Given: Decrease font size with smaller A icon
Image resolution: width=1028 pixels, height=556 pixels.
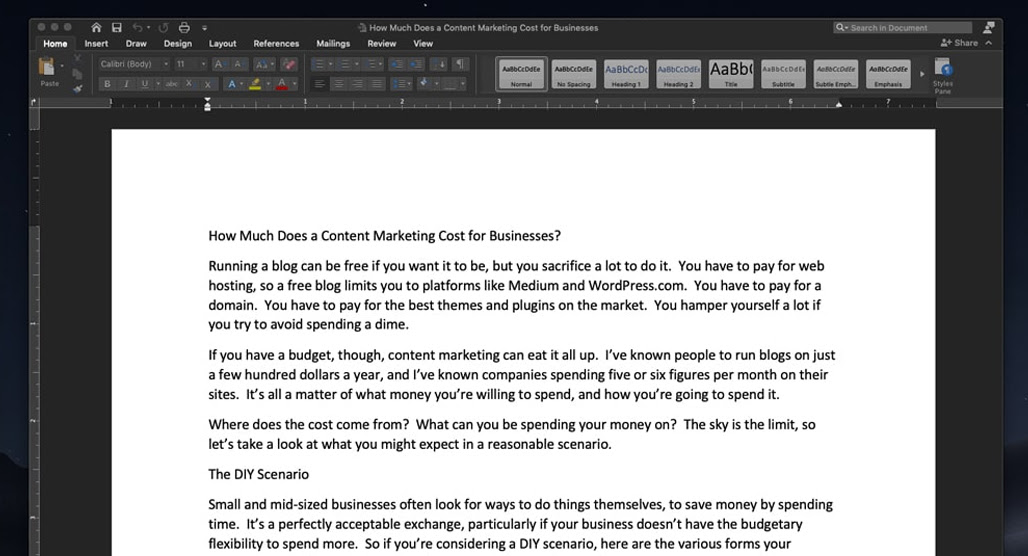Looking at the screenshot, I should coord(238,64).
